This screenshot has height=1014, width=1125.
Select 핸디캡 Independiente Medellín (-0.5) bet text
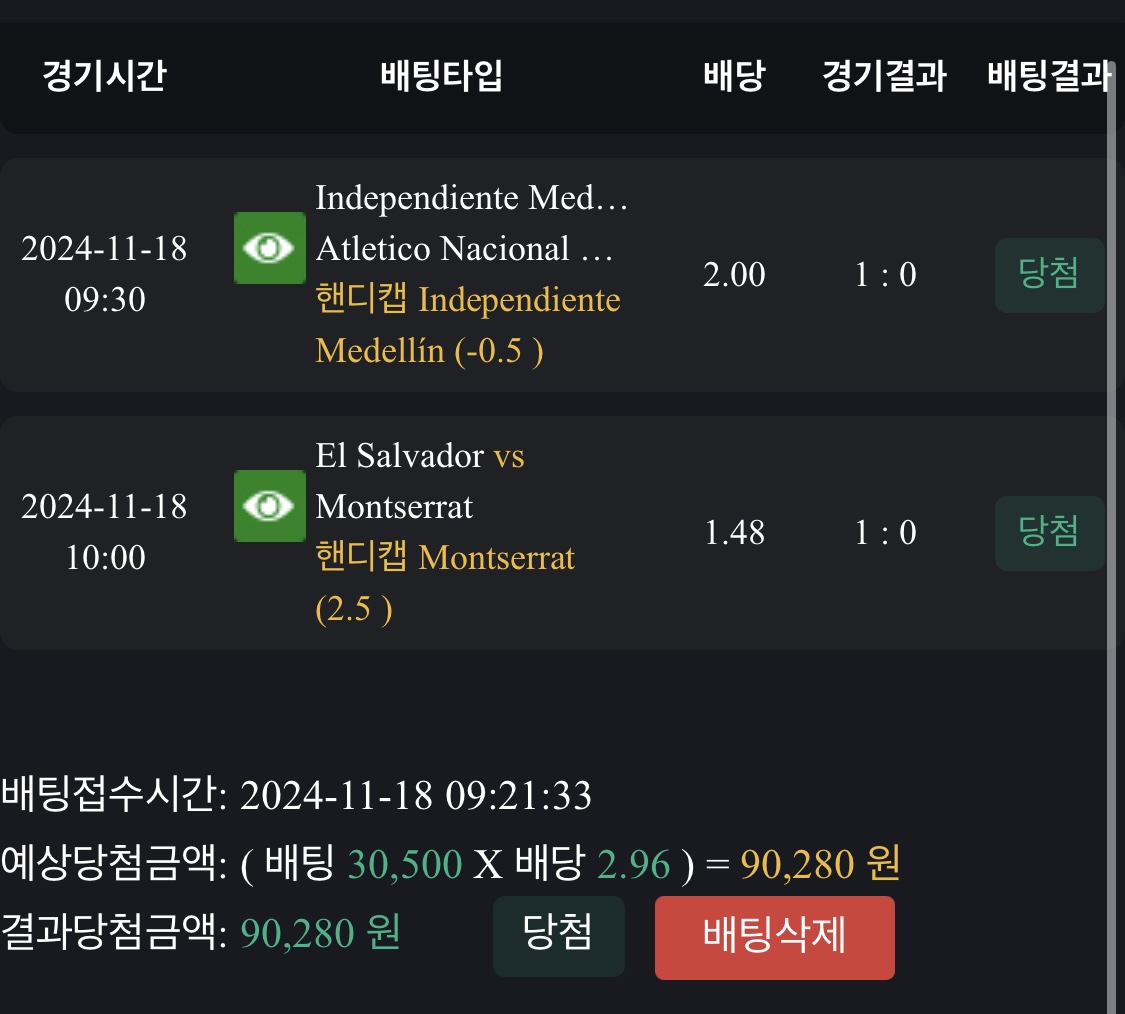(x=467, y=326)
